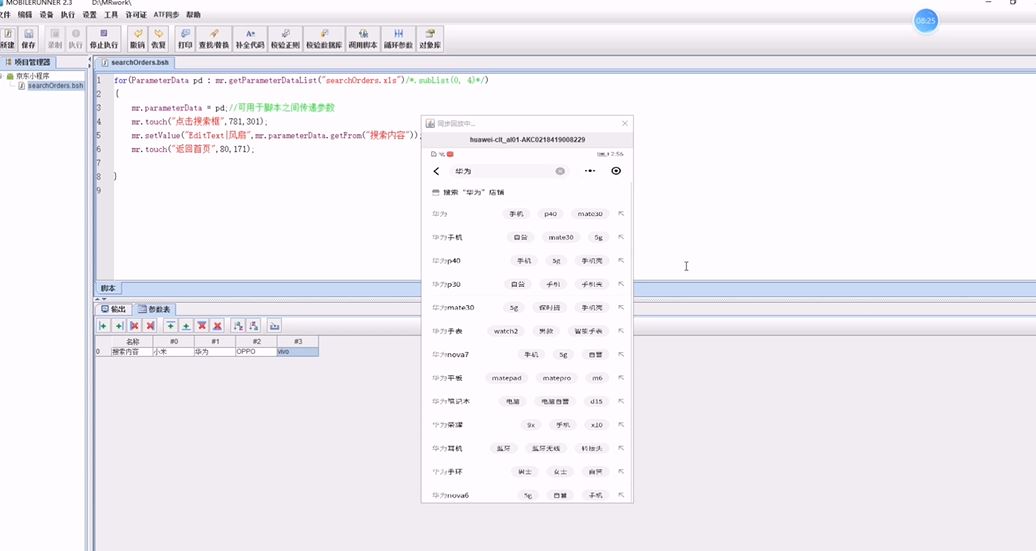This screenshot has width=1036, height=551.
Task: Click the 保存 (Save) toolbar icon
Action: [28, 39]
